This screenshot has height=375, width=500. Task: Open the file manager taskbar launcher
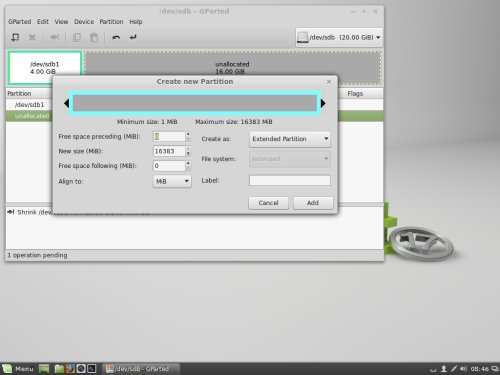point(59,369)
